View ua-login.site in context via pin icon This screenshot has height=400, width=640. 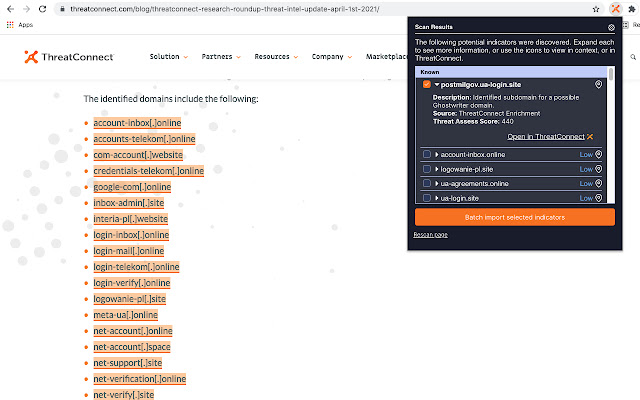(598, 198)
